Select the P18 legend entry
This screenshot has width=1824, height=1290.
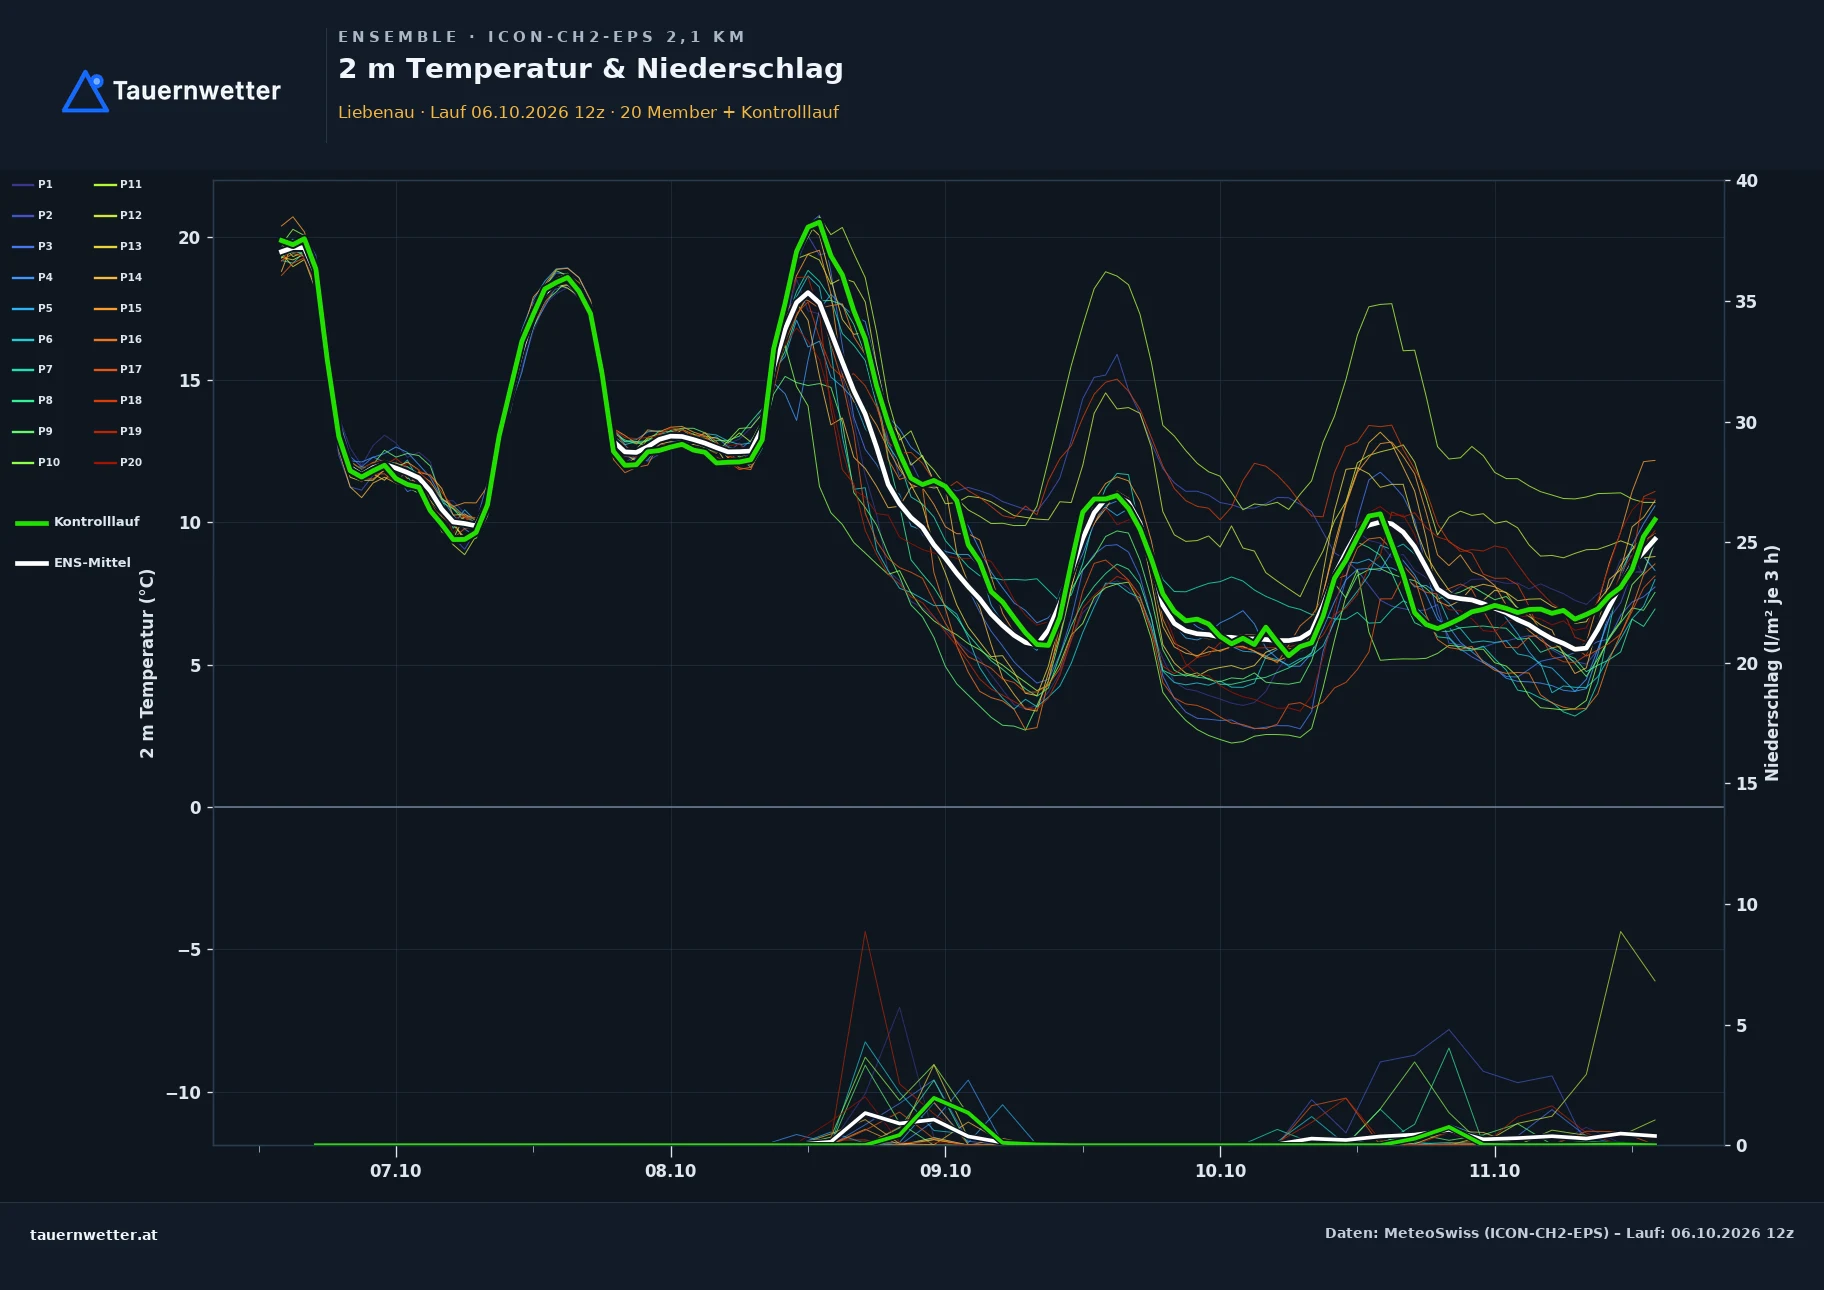coord(118,400)
